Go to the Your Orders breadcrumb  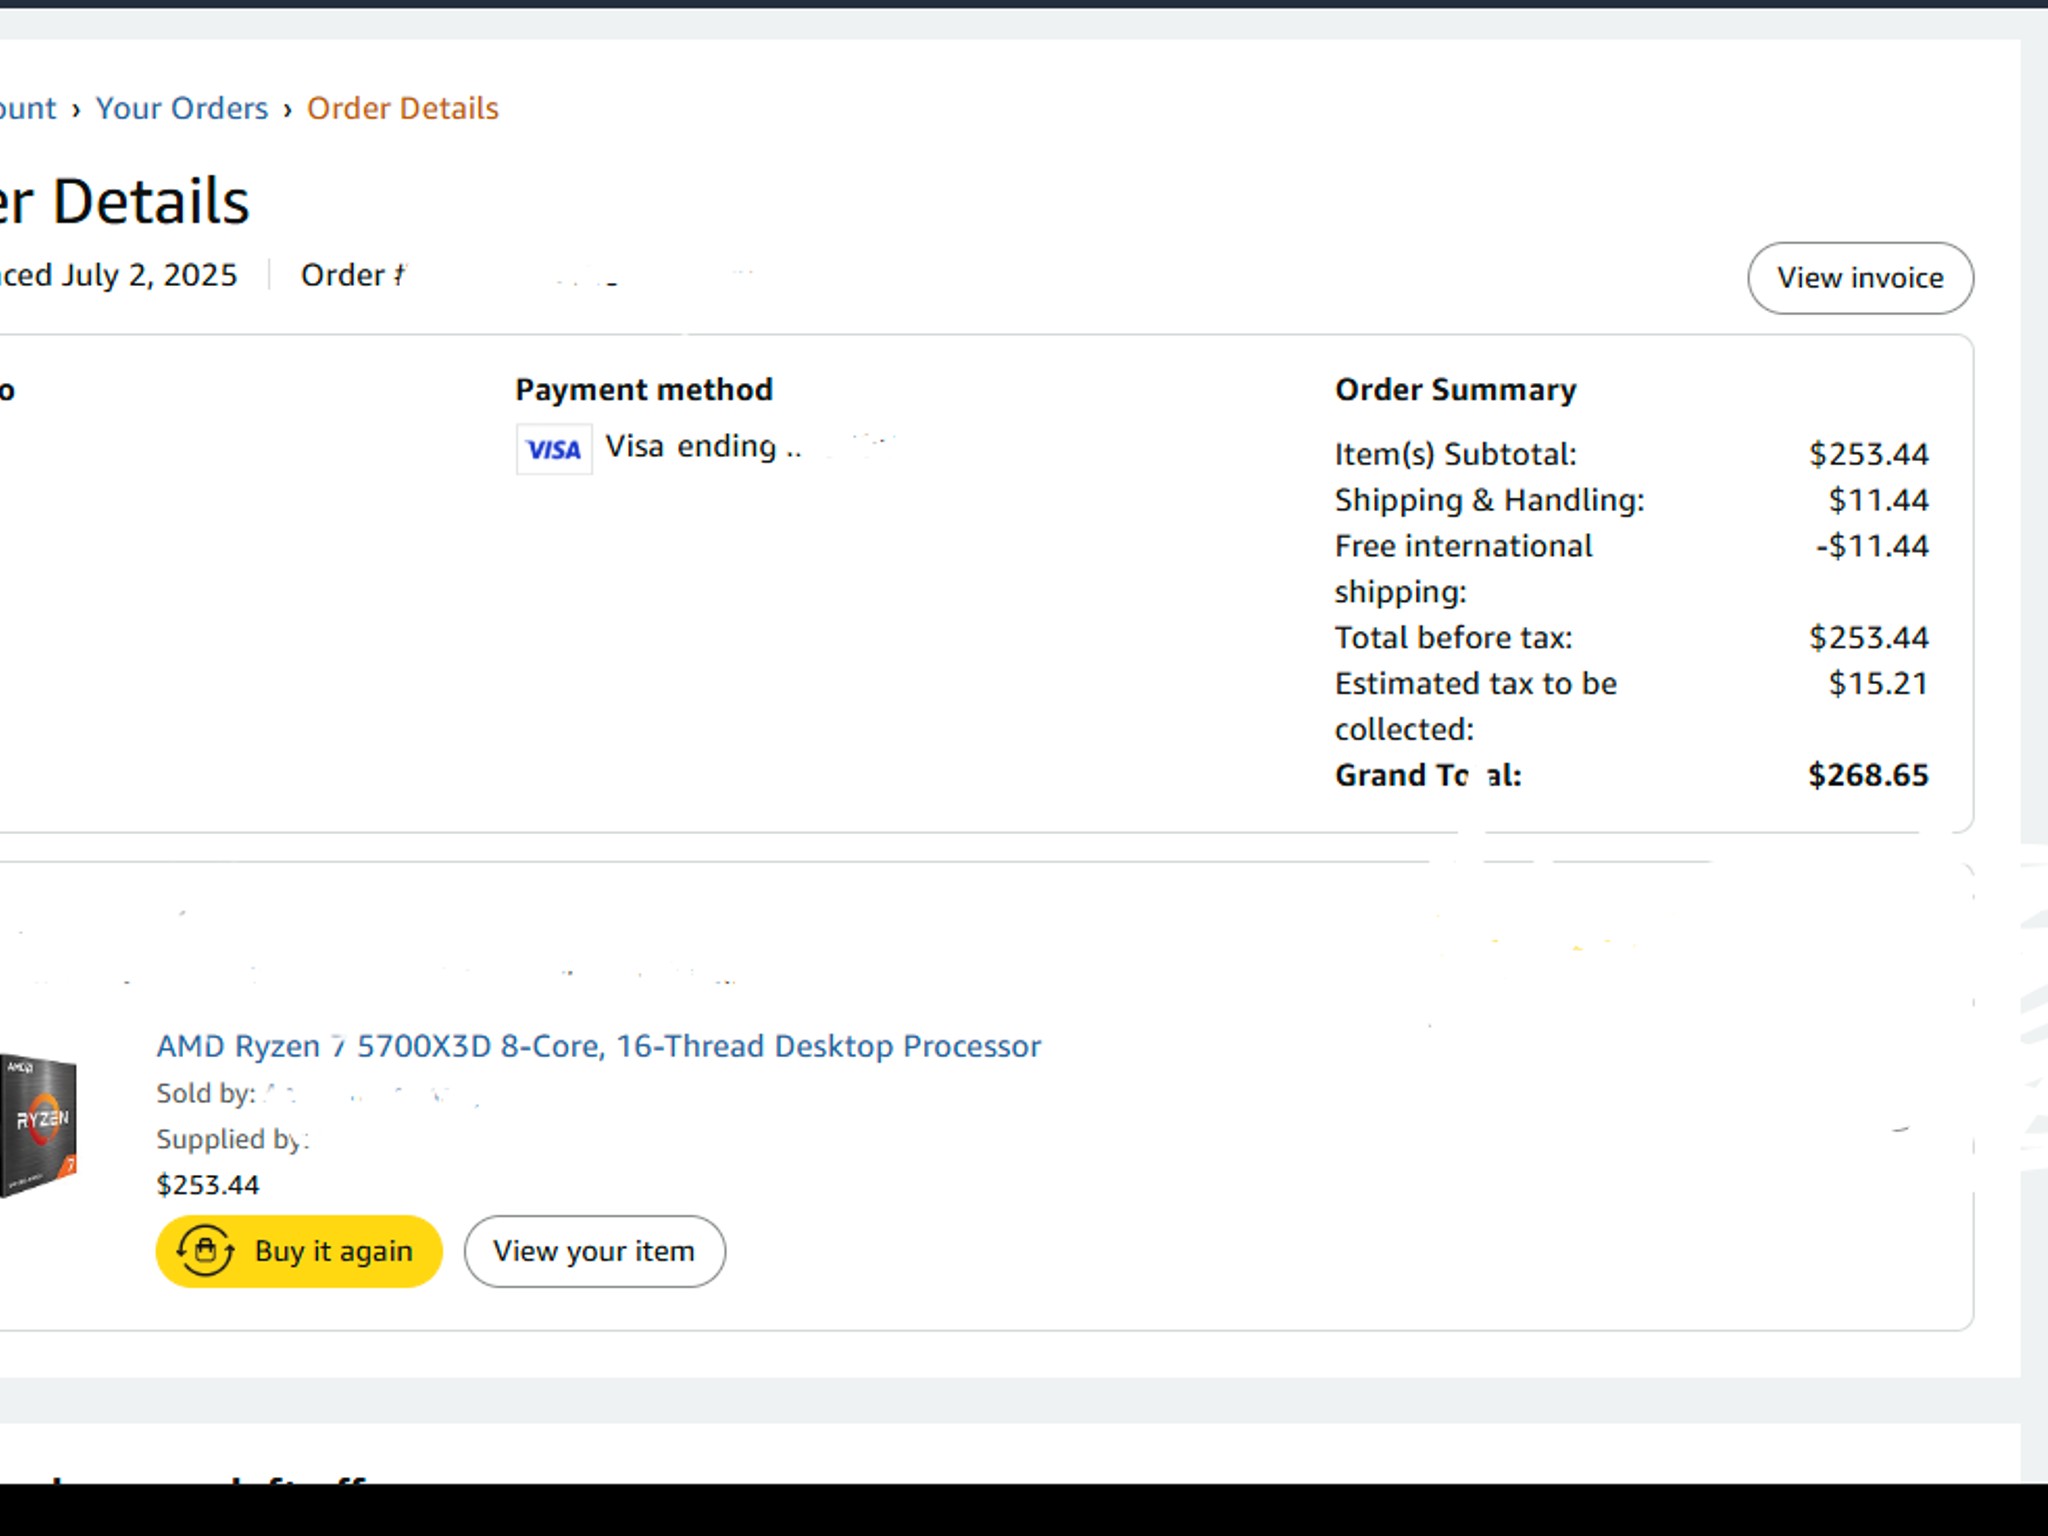click(182, 108)
